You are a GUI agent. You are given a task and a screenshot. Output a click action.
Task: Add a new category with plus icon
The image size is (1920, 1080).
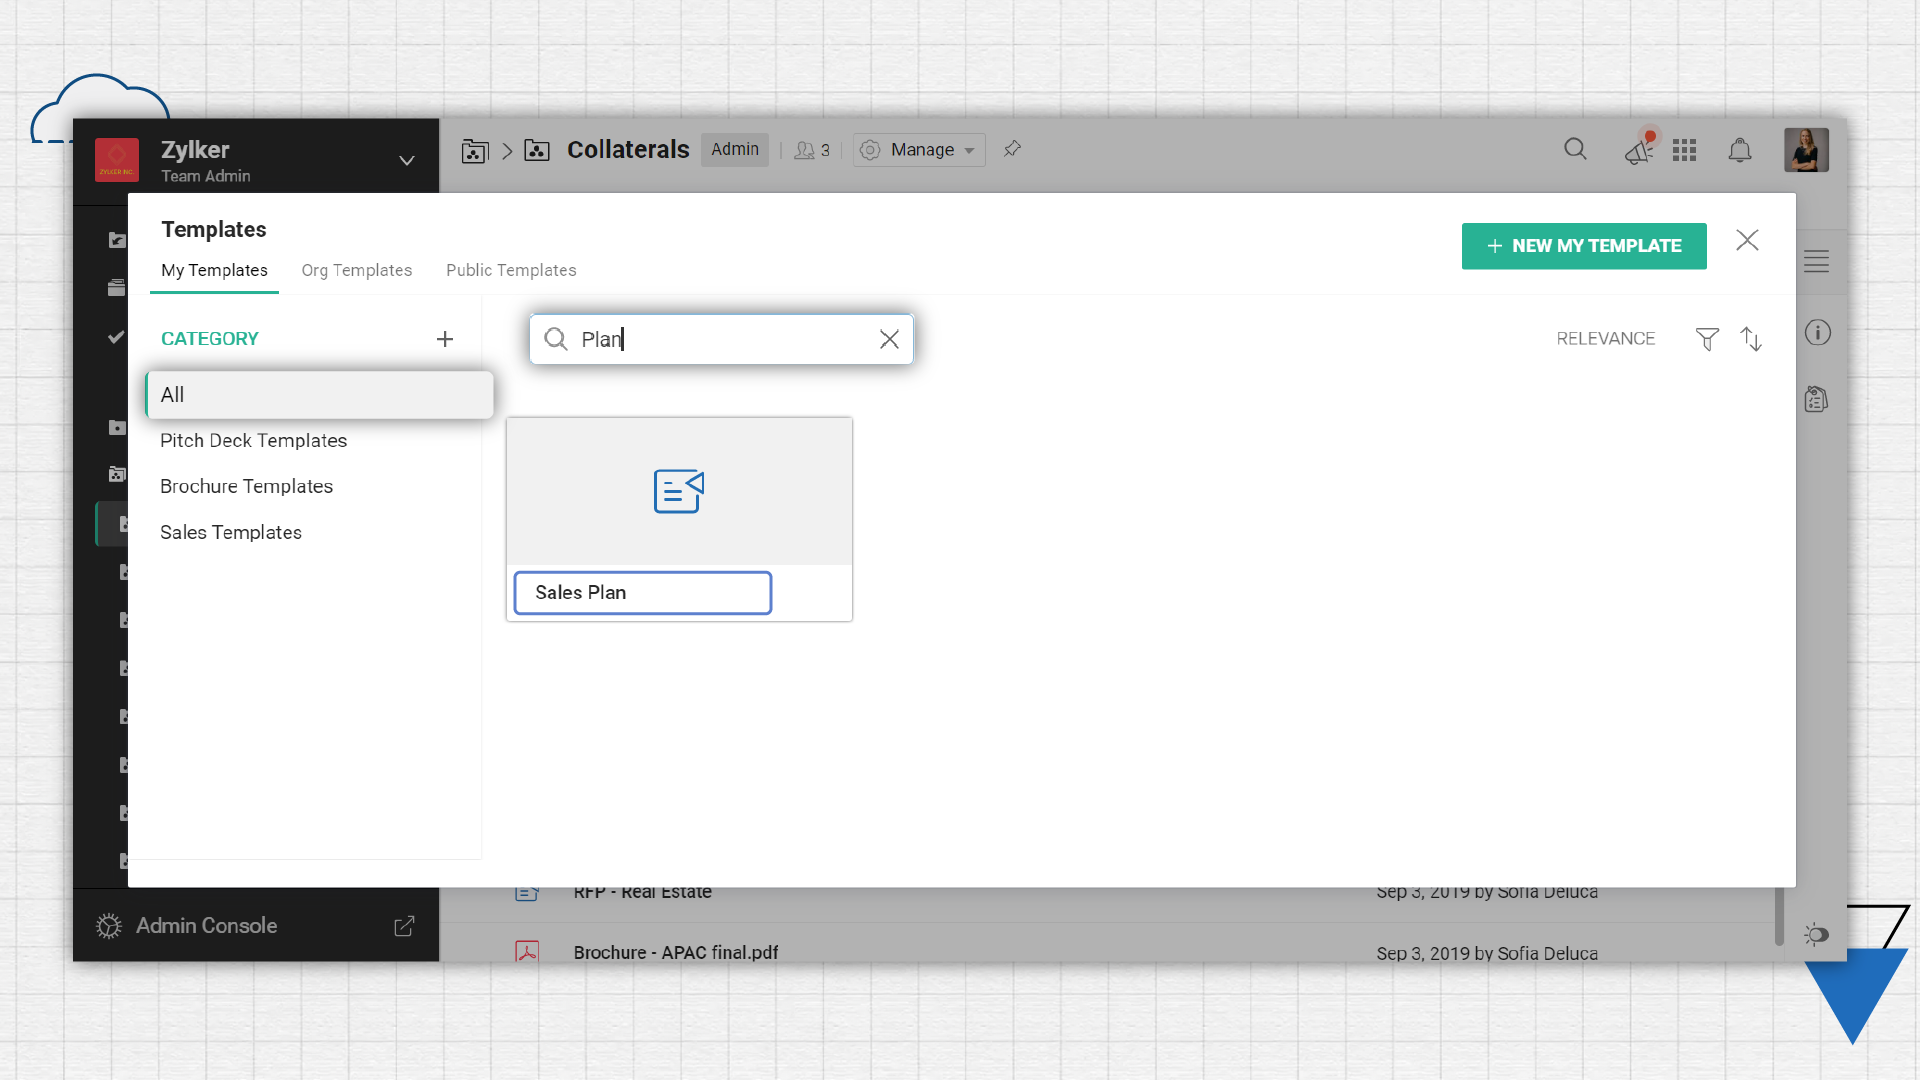[x=445, y=339]
